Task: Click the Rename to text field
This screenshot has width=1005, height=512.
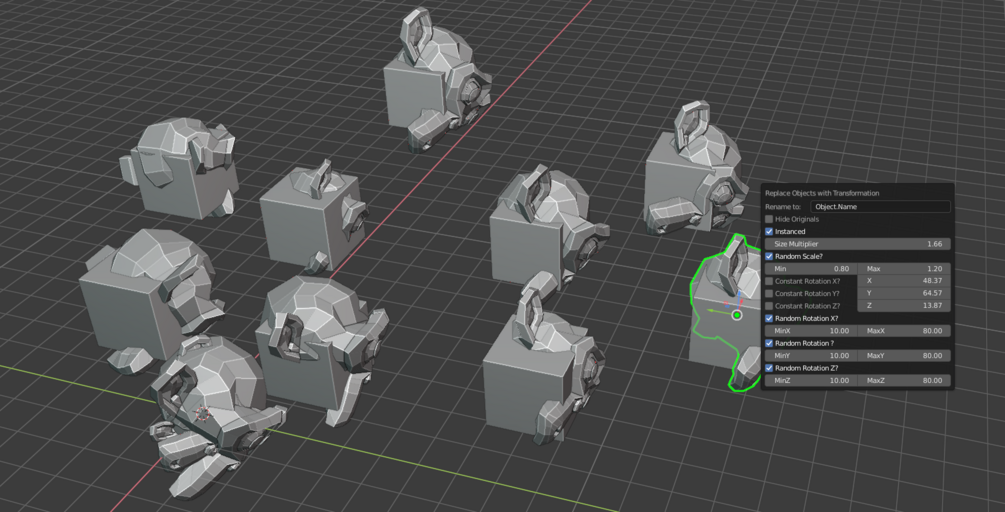Action: [x=880, y=207]
